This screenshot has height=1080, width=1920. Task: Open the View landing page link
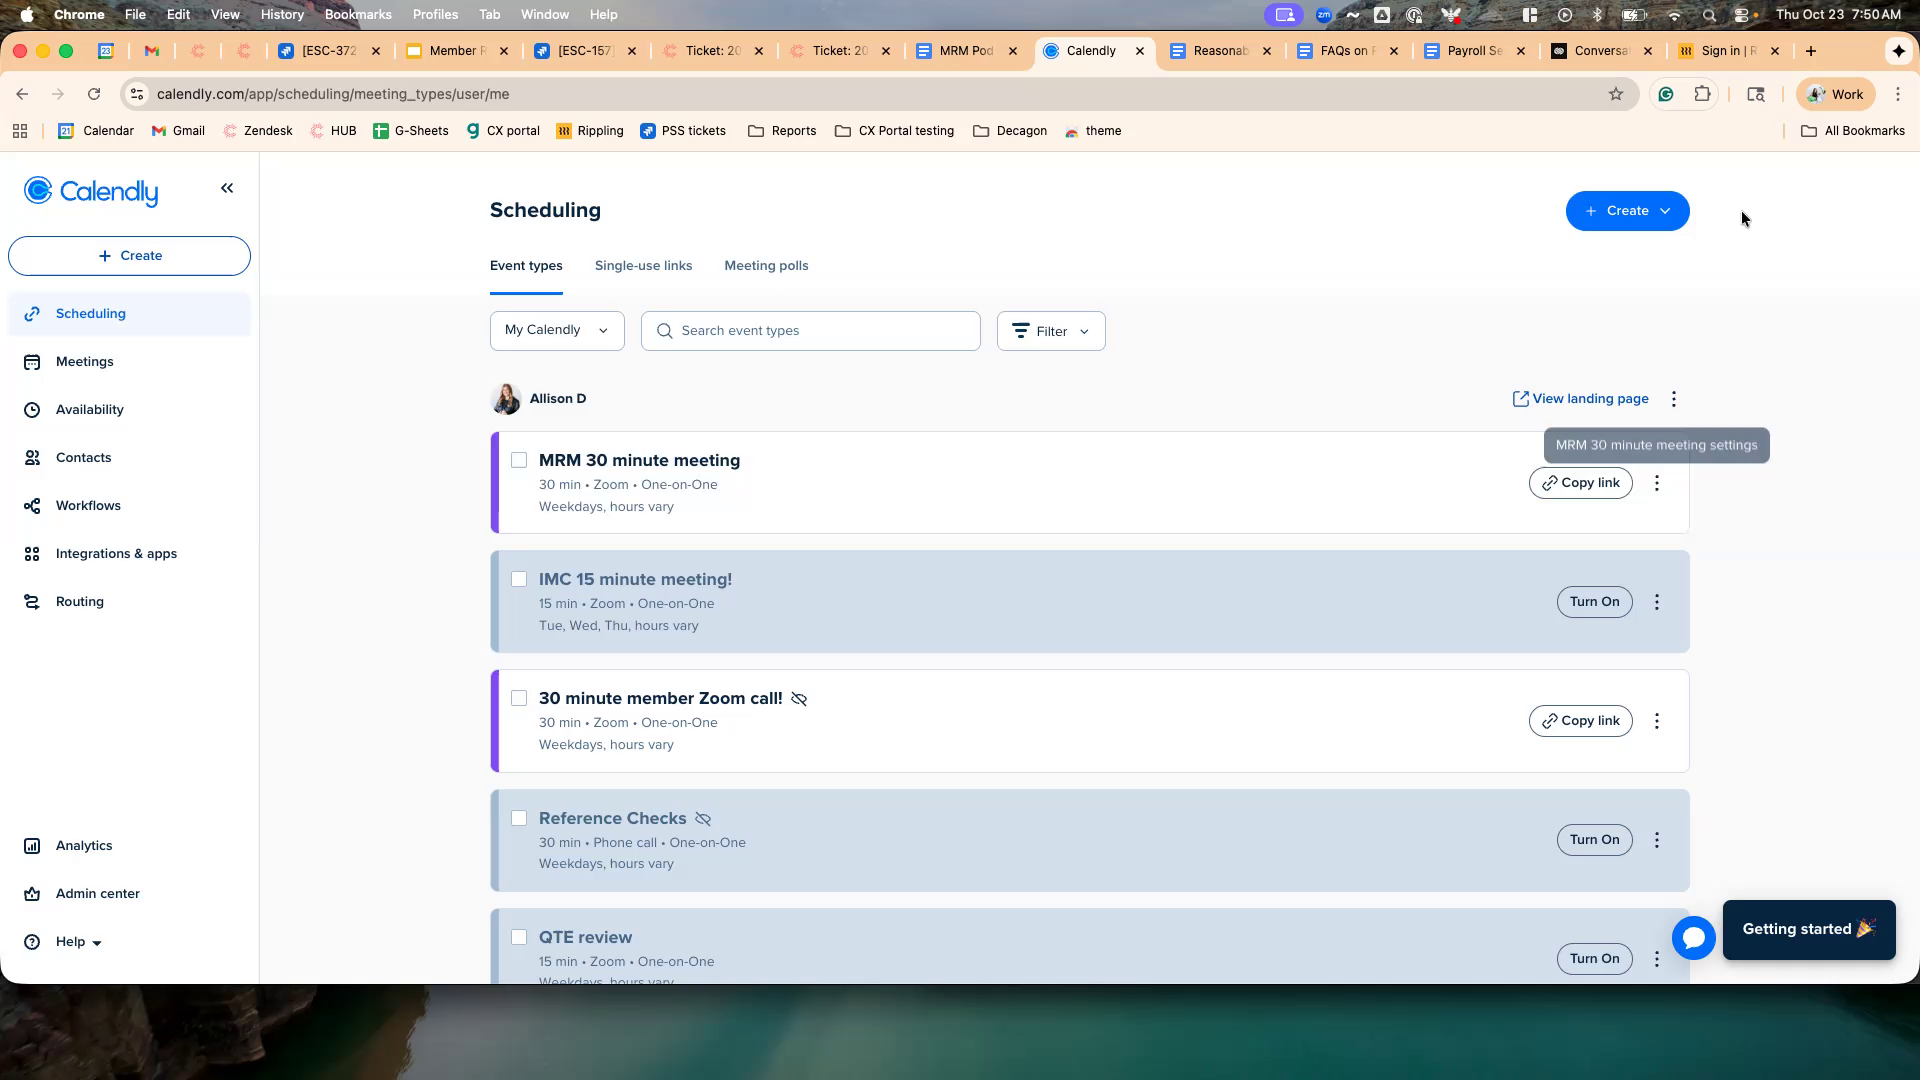(x=1580, y=399)
